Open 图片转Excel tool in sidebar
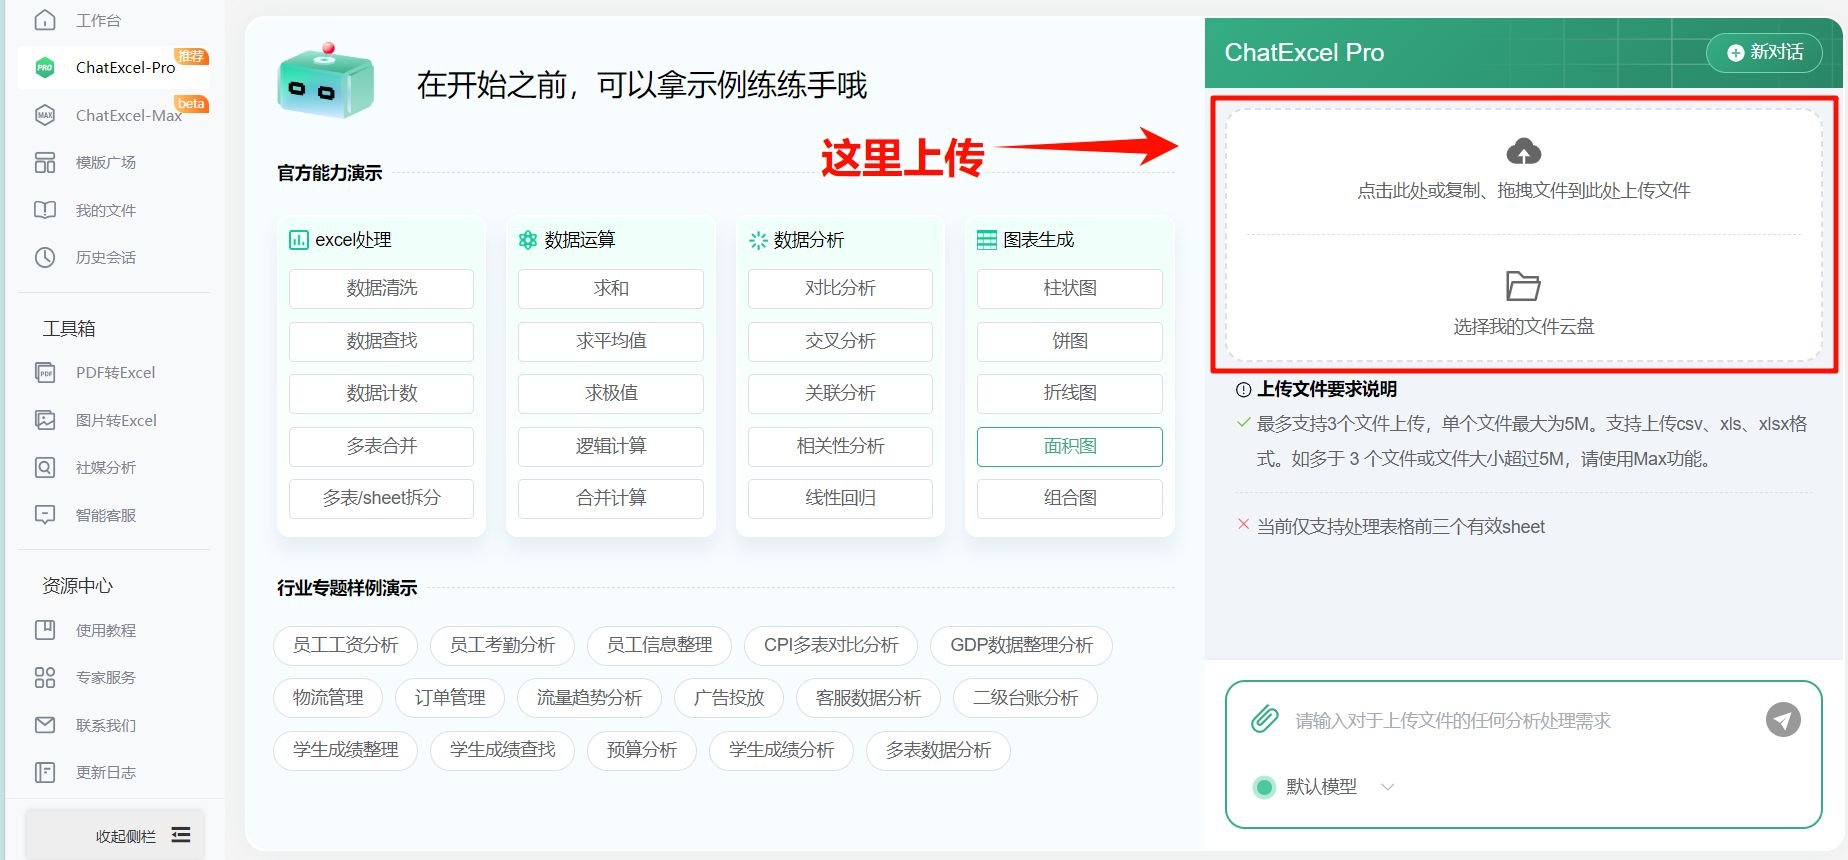The height and width of the screenshot is (860, 1848). coord(116,421)
